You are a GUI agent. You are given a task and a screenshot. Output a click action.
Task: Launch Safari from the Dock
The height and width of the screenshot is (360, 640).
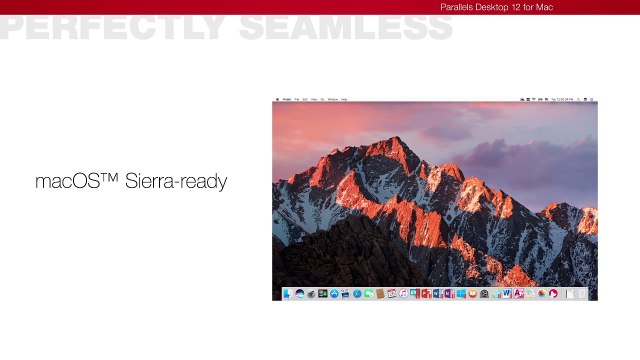pyautogui.click(x=357, y=293)
